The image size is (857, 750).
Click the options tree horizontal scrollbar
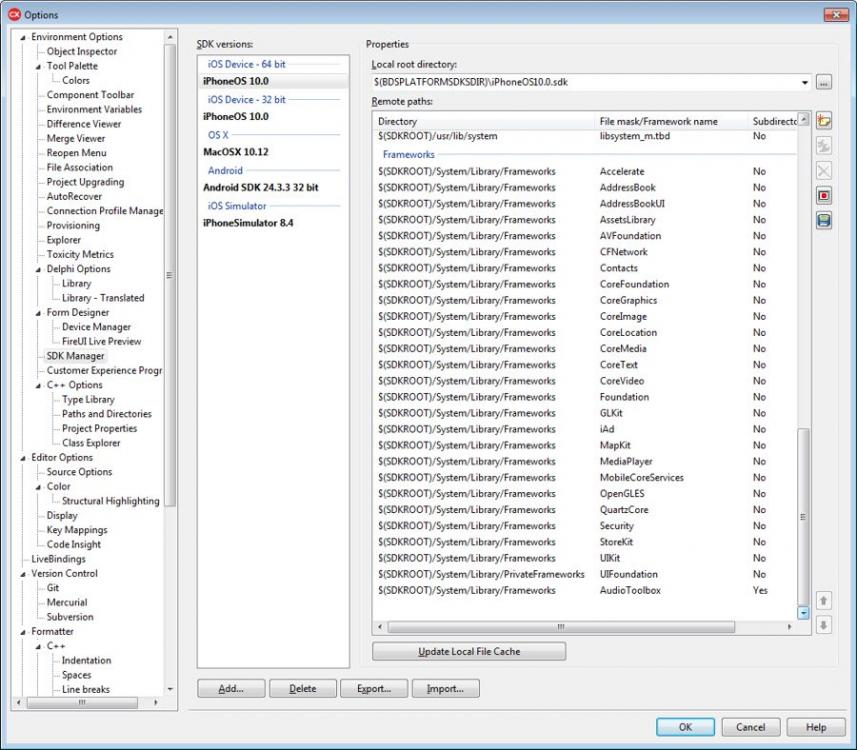(x=83, y=702)
